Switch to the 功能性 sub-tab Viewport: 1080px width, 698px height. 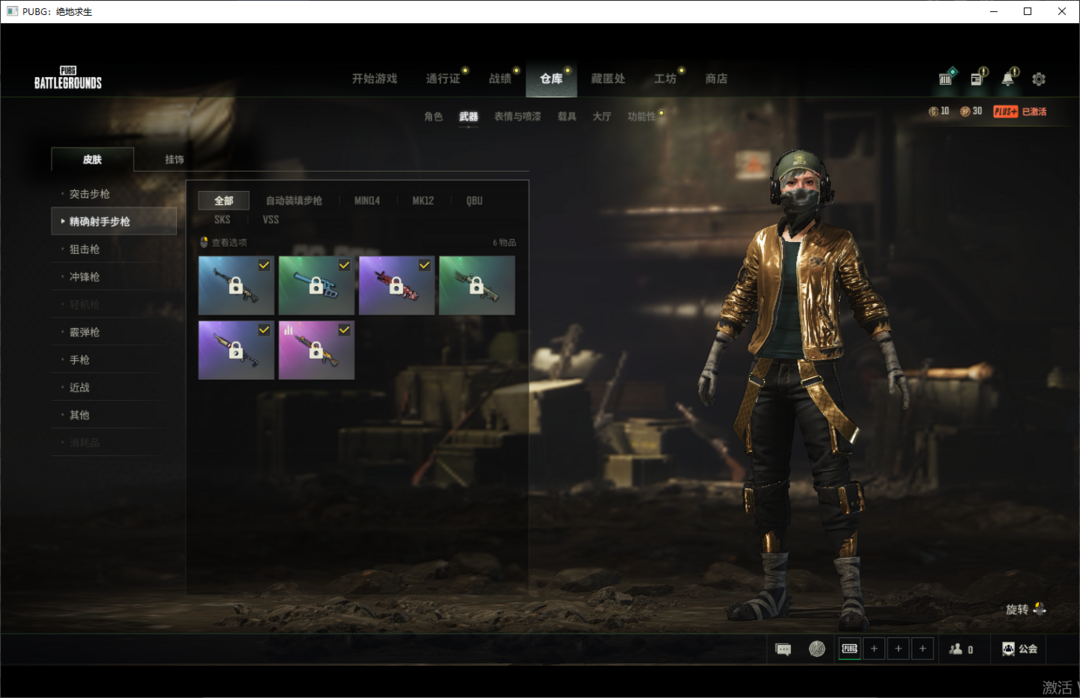(x=641, y=116)
